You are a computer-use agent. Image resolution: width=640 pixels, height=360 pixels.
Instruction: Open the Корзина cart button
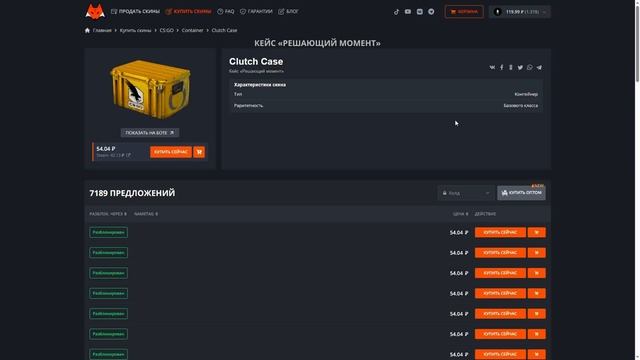click(x=464, y=12)
